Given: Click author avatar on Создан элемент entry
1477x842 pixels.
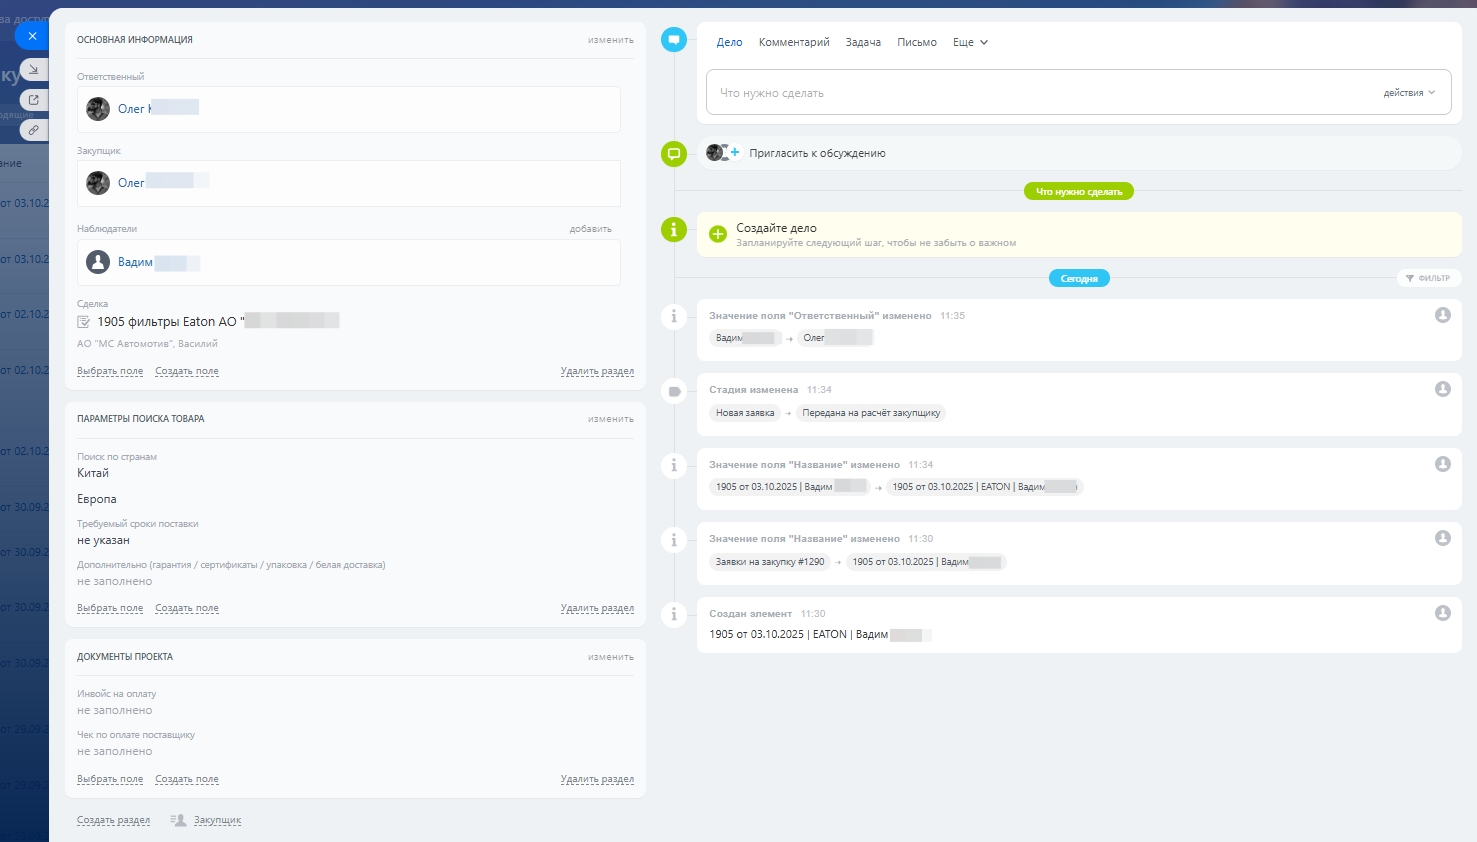Looking at the screenshot, I should 1442,613.
